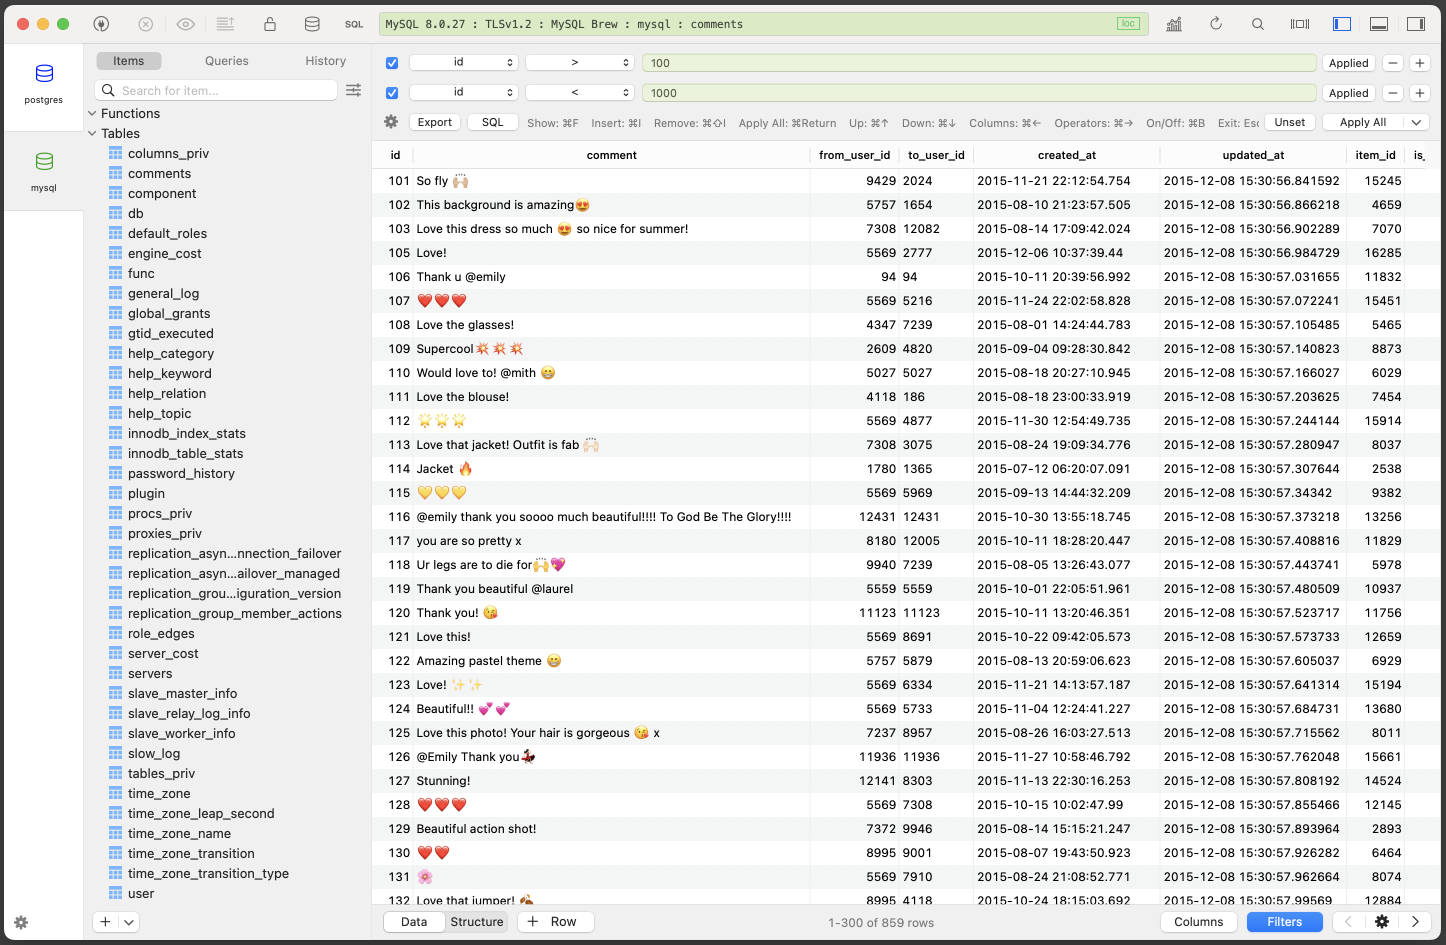This screenshot has height=945, width=1446.
Task: Open the Apply All dropdown arrow
Action: pyautogui.click(x=1416, y=122)
